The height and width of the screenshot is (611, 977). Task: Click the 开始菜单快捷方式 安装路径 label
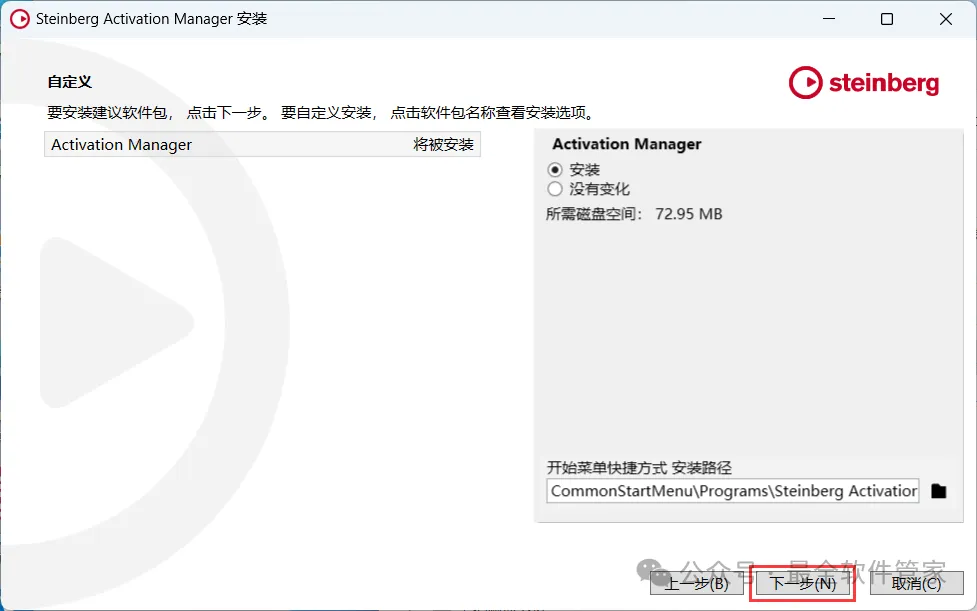[x=639, y=467]
